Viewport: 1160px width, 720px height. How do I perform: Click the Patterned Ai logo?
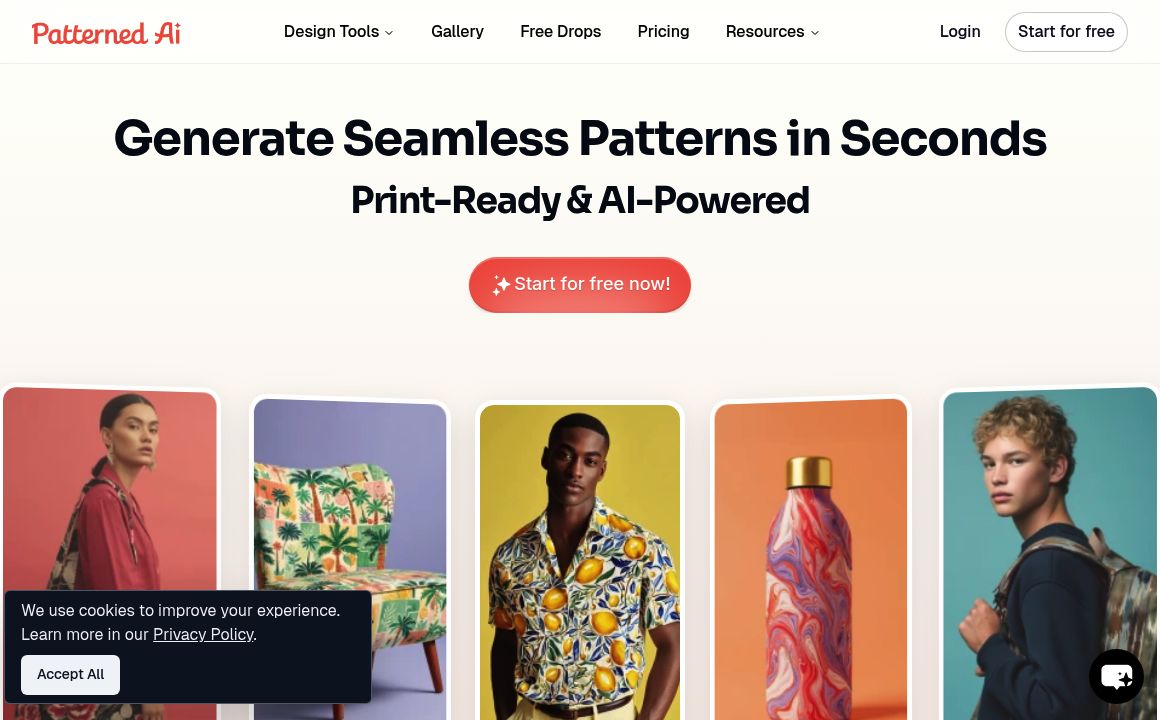click(106, 33)
